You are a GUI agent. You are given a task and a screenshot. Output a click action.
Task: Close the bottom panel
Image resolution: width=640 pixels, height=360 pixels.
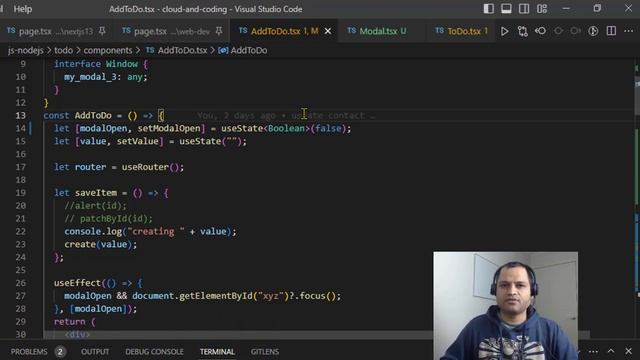click(629, 351)
